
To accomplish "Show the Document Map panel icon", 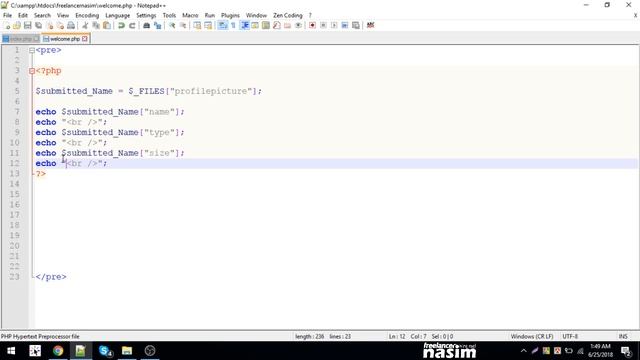I will tap(266, 25).
